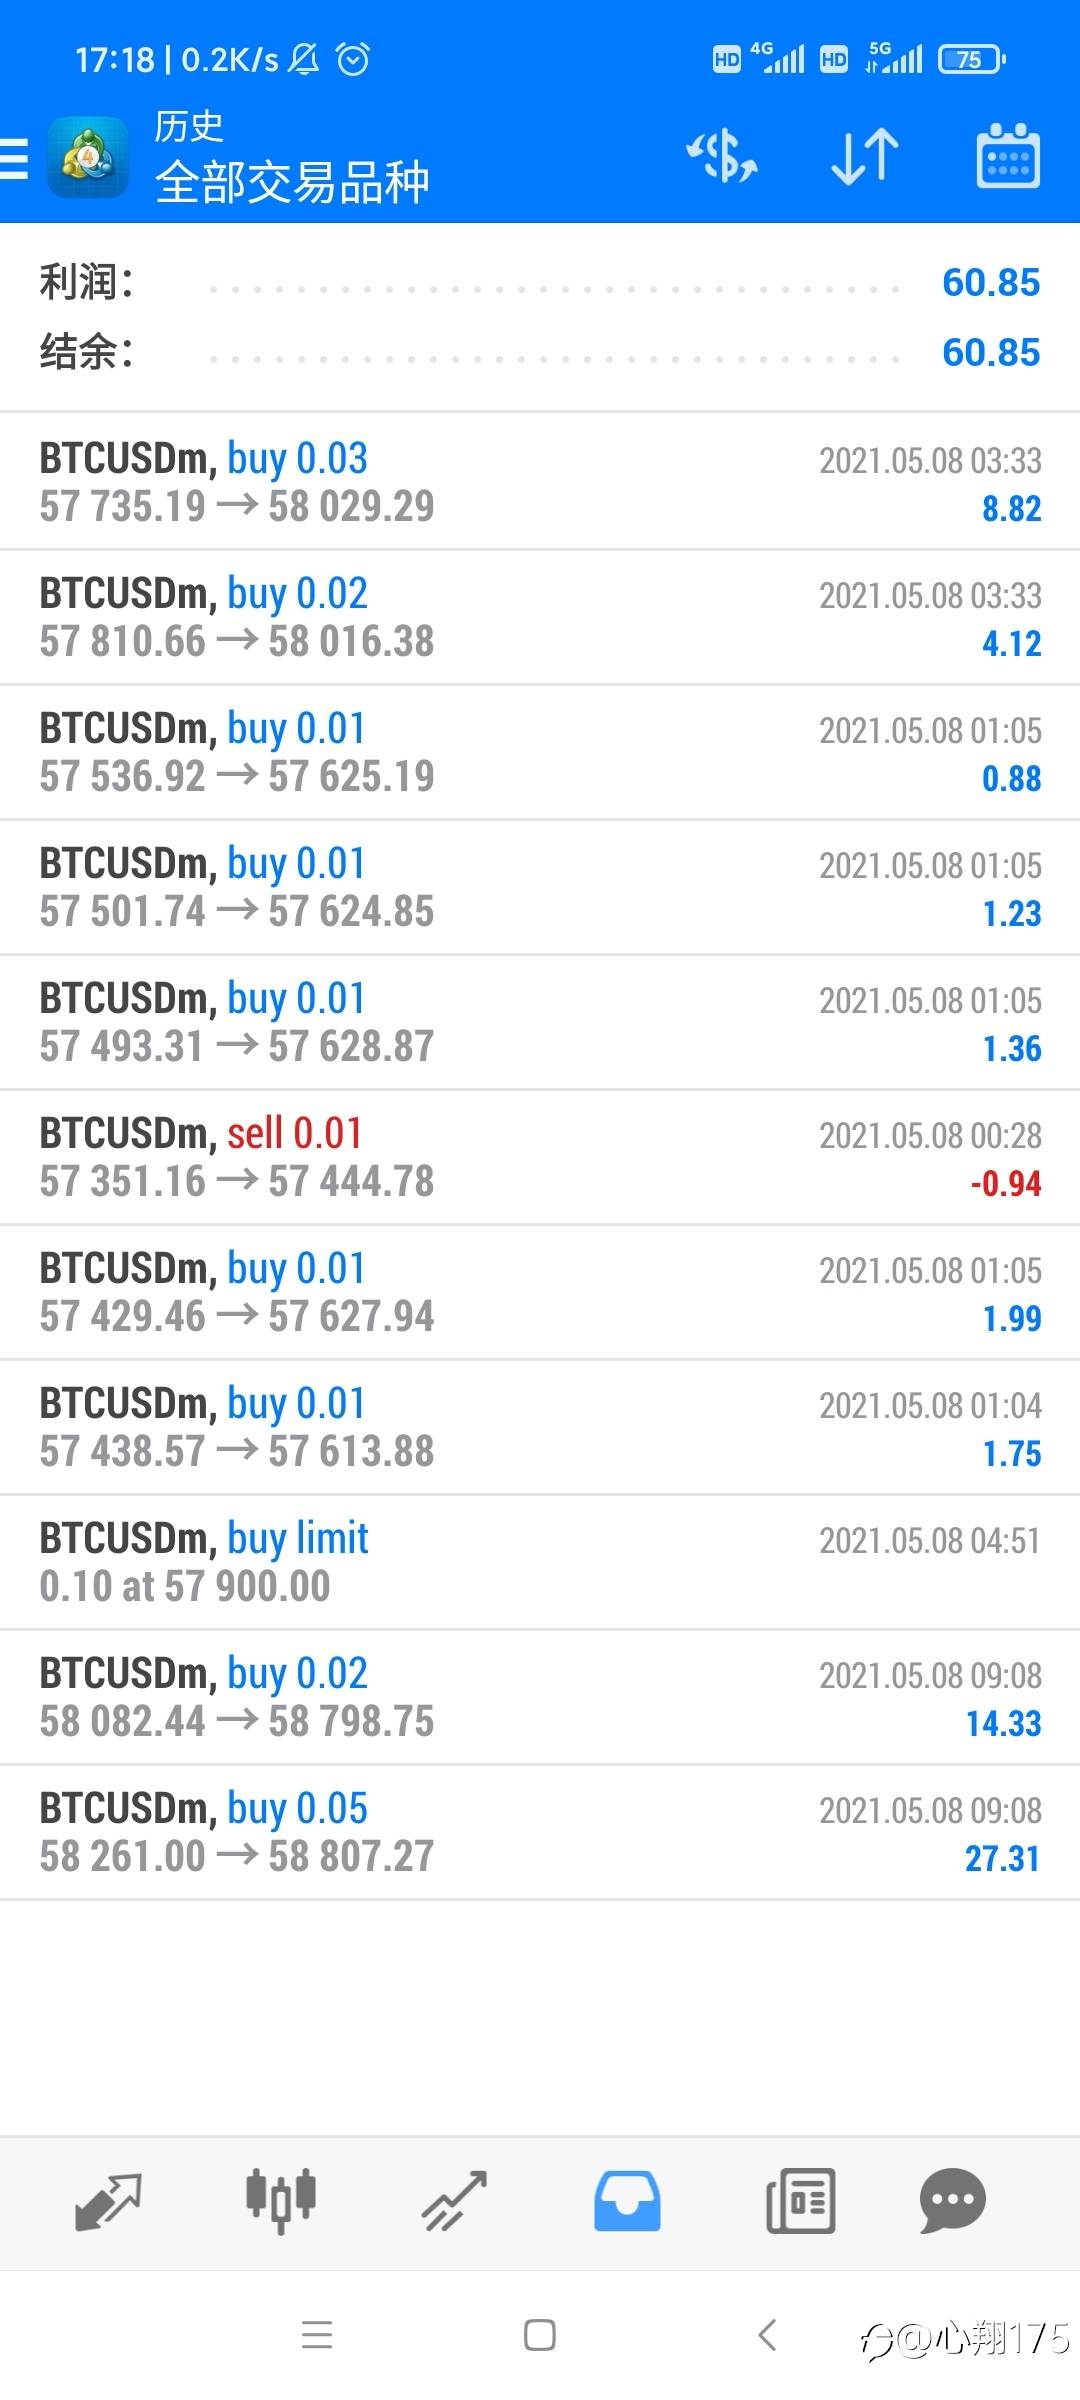Open the hamburger side menu
This screenshot has width=1080, height=2400.
click(x=16, y=159)
